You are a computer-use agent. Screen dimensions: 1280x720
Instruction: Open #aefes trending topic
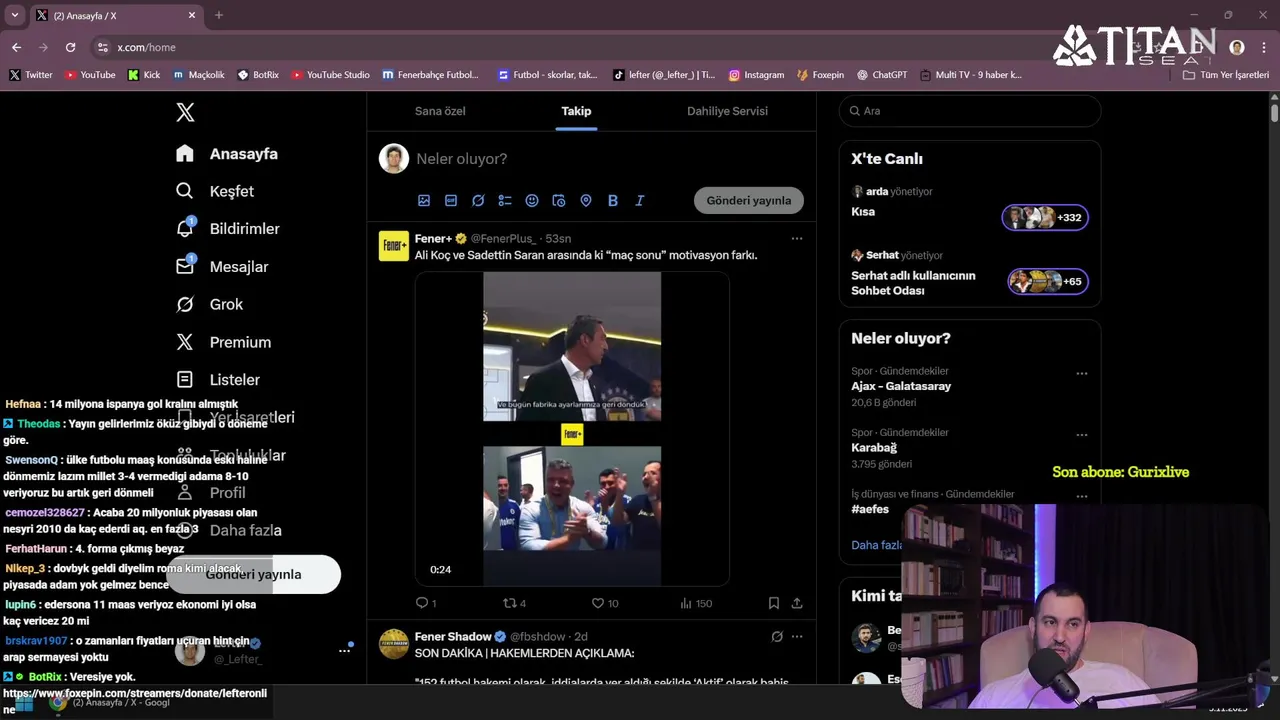point(870,509)
